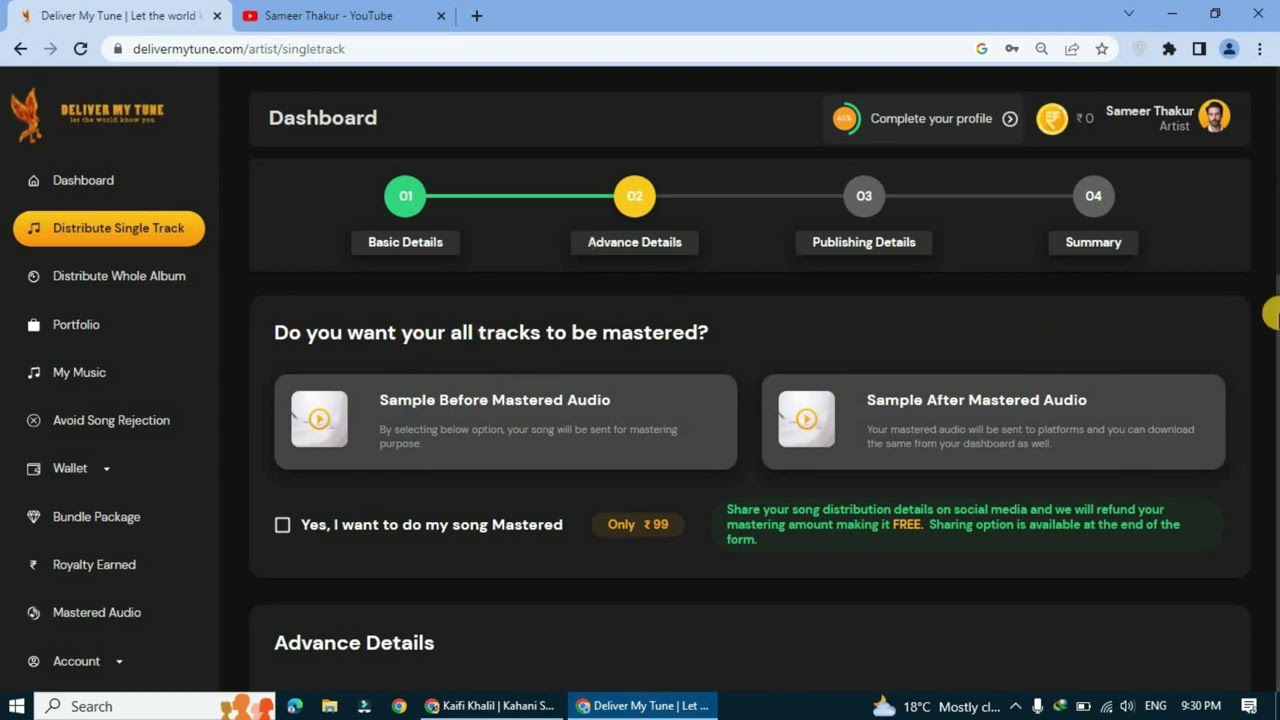Click the Portfolio briefcase icon
This screenshot has width=1280, height=720.
[x=33, y=325]
